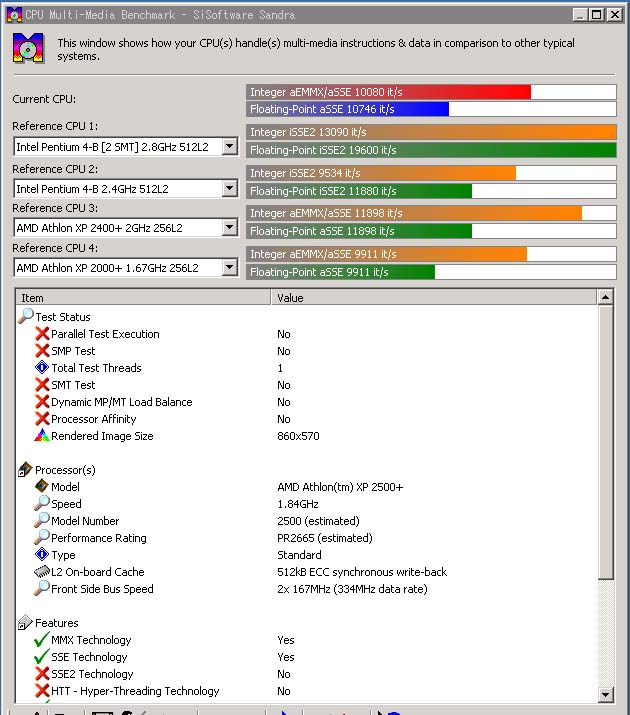
Task: Open the Reference CPU 1 dropdown
Action: pos(229,147)
